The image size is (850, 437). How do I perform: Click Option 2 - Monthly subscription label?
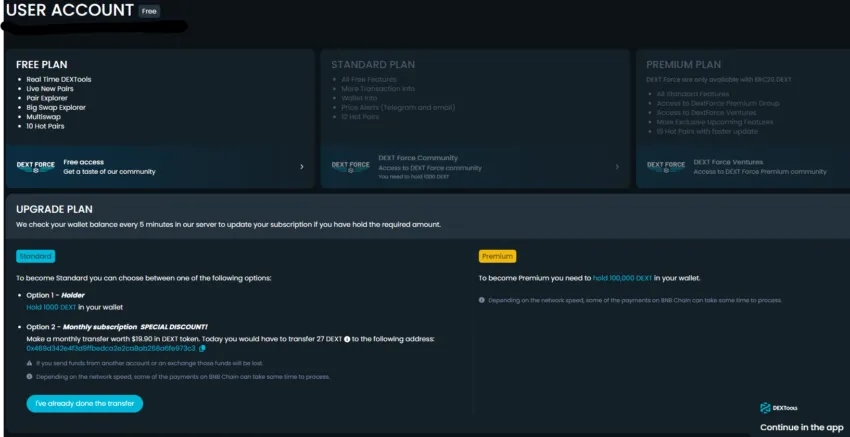[81, 327]
